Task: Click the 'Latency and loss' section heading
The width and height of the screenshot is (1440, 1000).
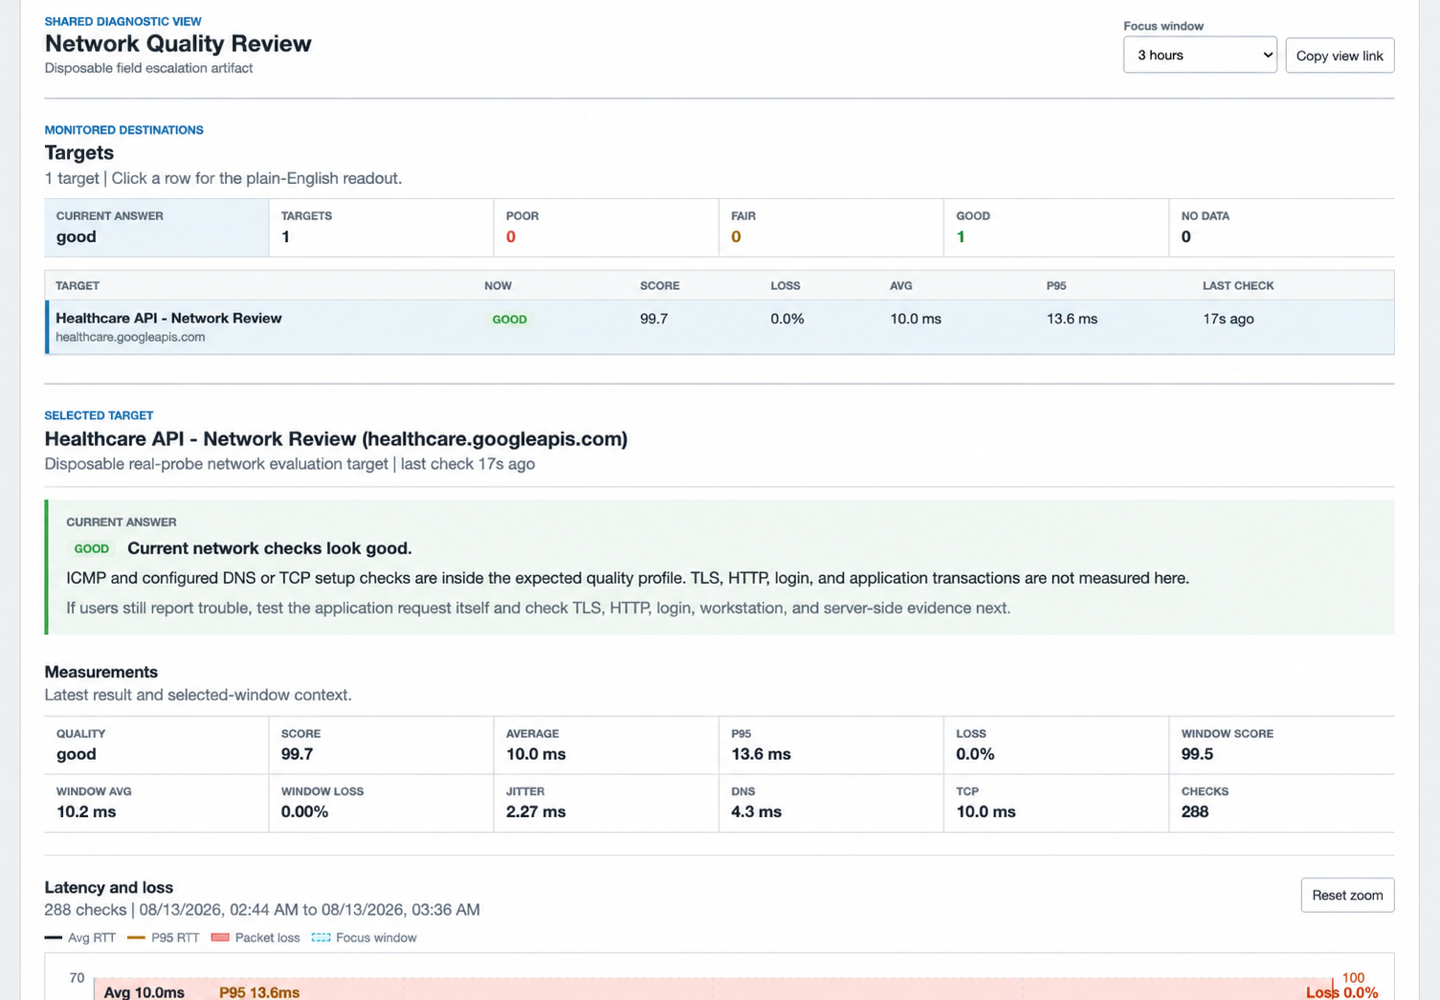Action: click(109, 887)
